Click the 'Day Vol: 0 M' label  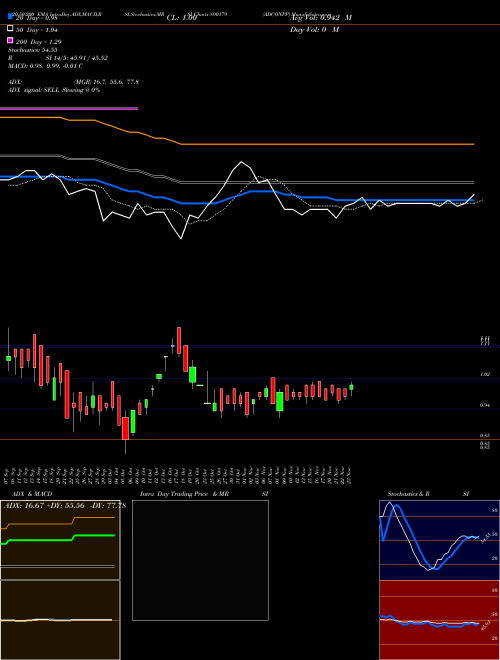tap(314, 30)
